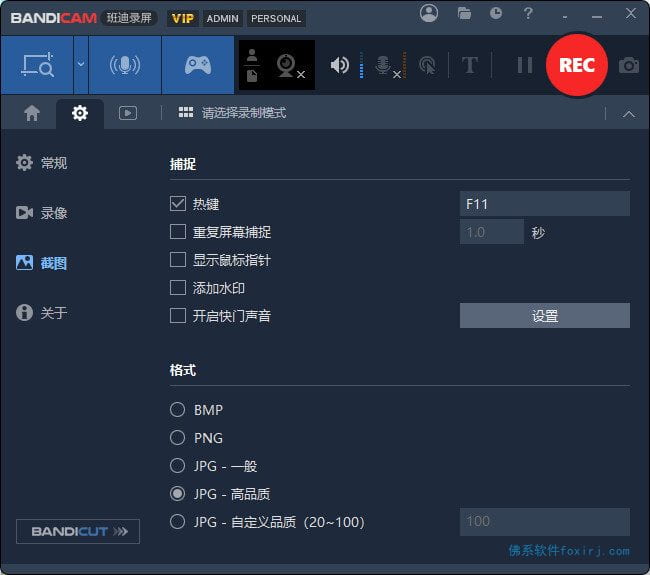Viewport: 650px width, 575px height.
Task: Click repeat interval 1.0 seconds field
Action: (x=492, y=232)
